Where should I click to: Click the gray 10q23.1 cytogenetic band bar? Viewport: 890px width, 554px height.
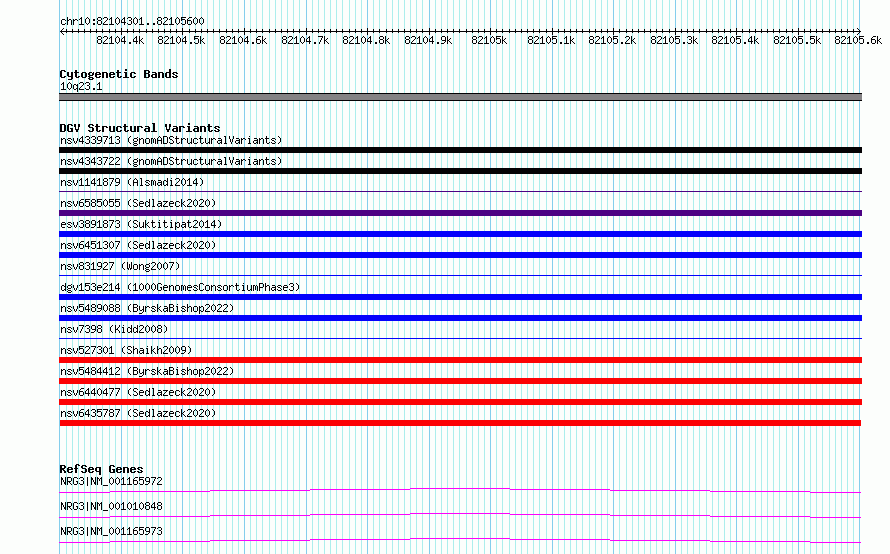pyautogui.click(x=460, y=97)
